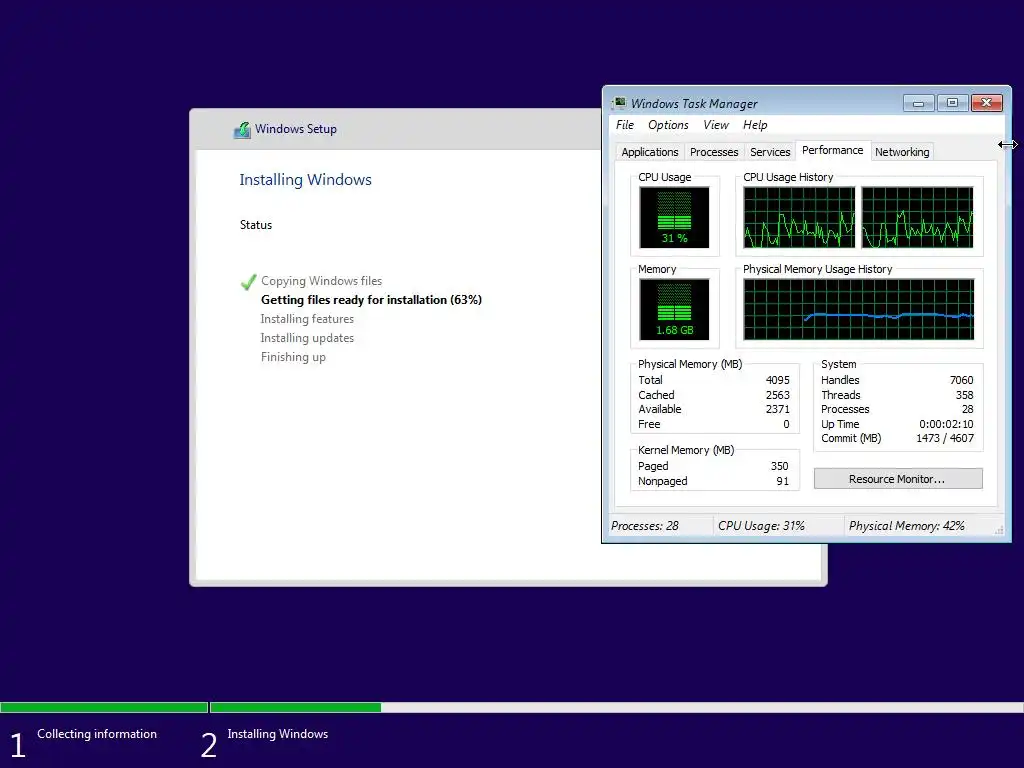This screenshot has height=768, width=1024.
Task: Click the 'Installing updates' status line
Action: (x=307, y=338)
